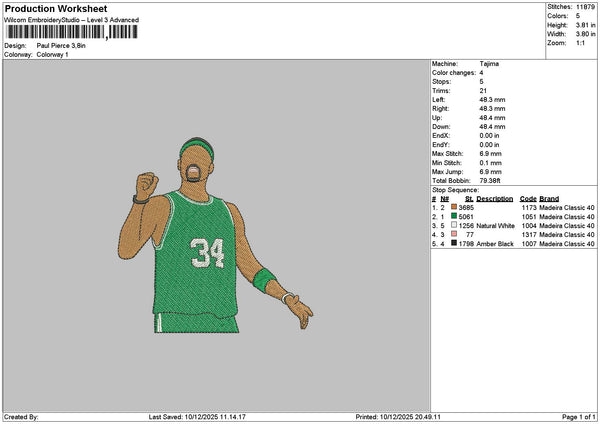Click thread code '1317' in stop sequence
Screen dimensions: 600x424
click(x=529, y=235)
